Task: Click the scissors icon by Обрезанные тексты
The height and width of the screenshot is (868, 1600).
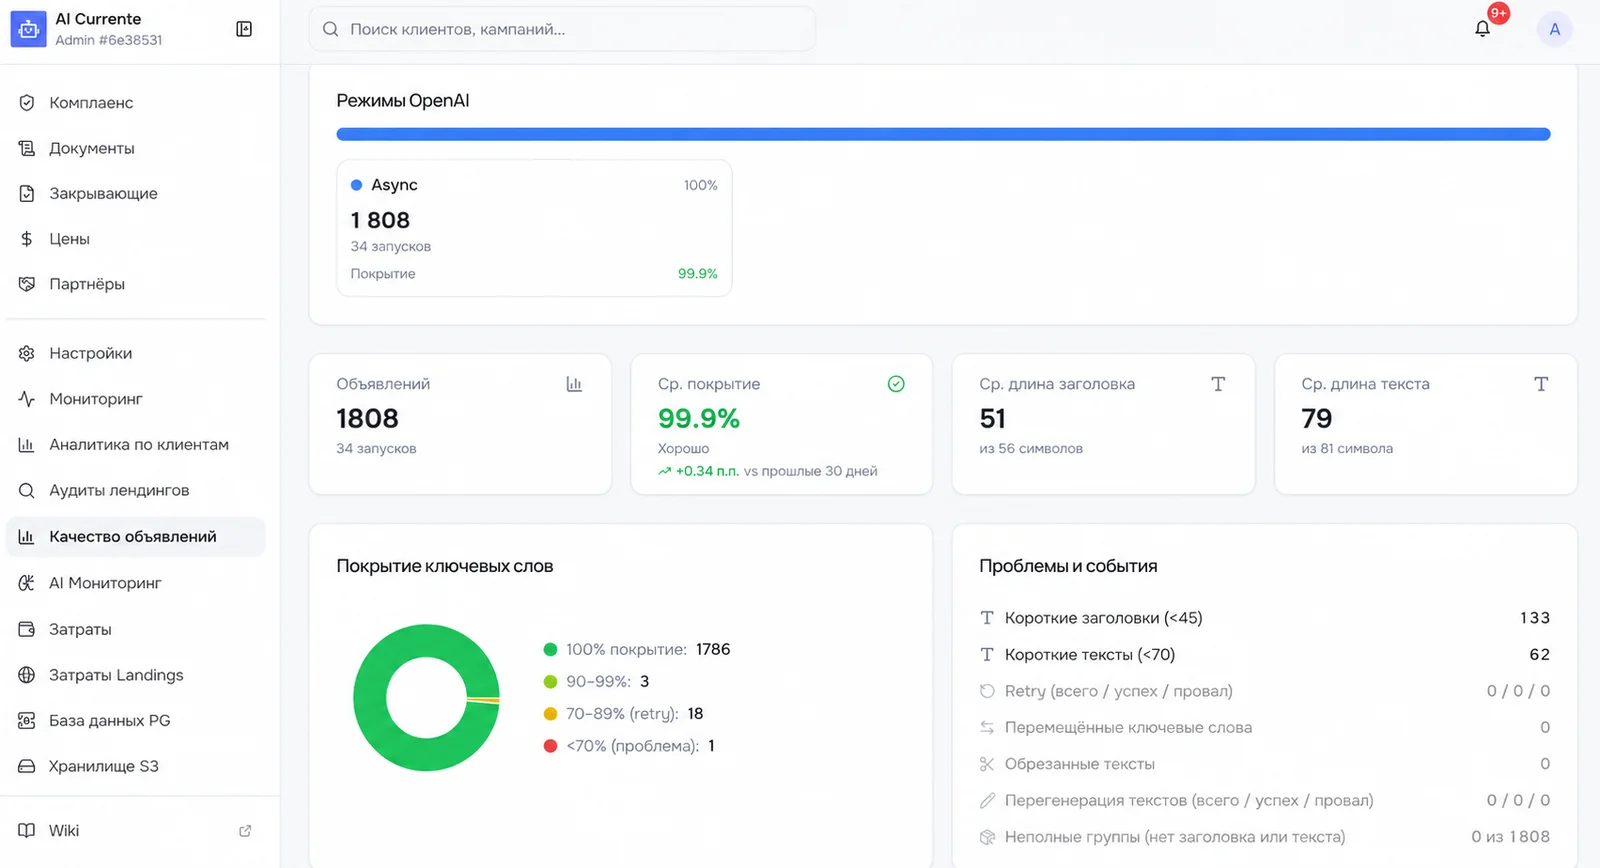Action: tap(987, 764)
